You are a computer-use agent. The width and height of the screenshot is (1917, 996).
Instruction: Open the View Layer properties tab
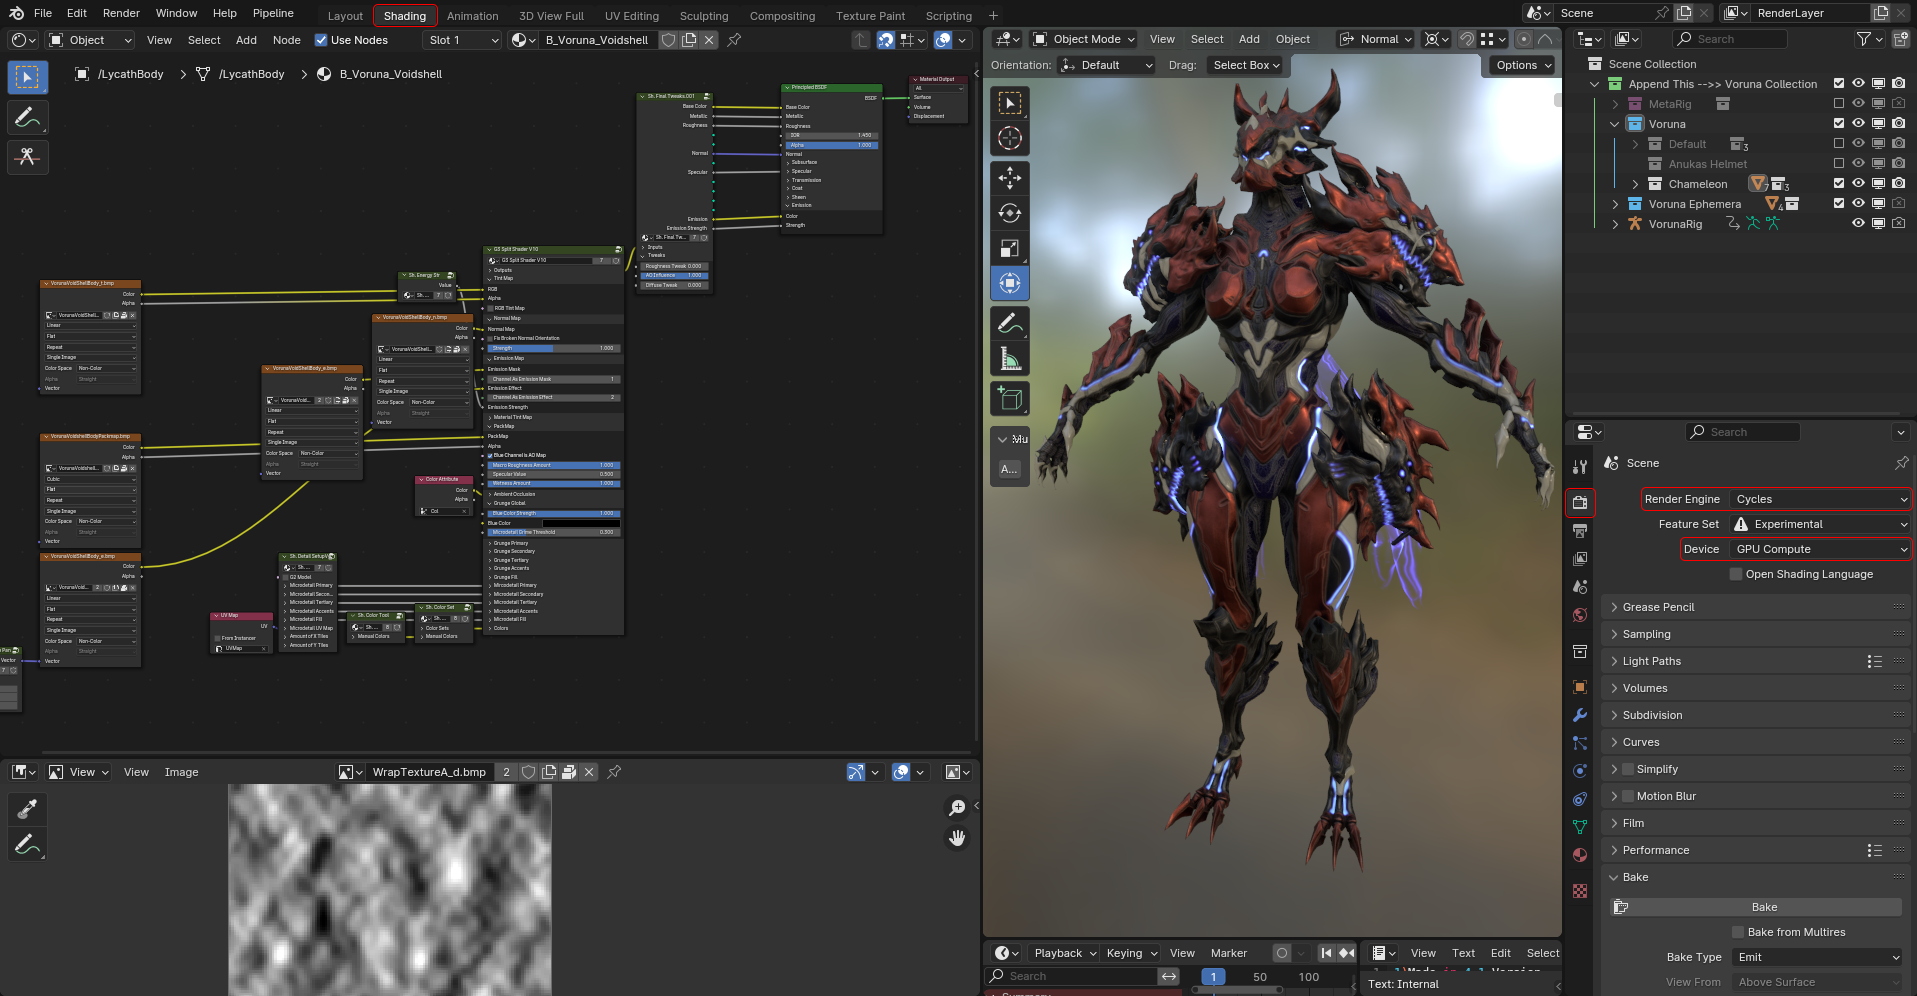tap(1580, 558)
